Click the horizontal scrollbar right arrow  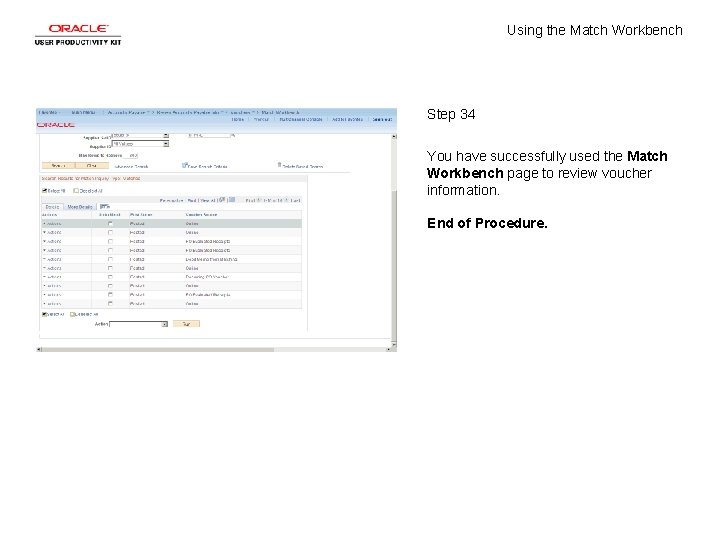[x=388, y=349]
